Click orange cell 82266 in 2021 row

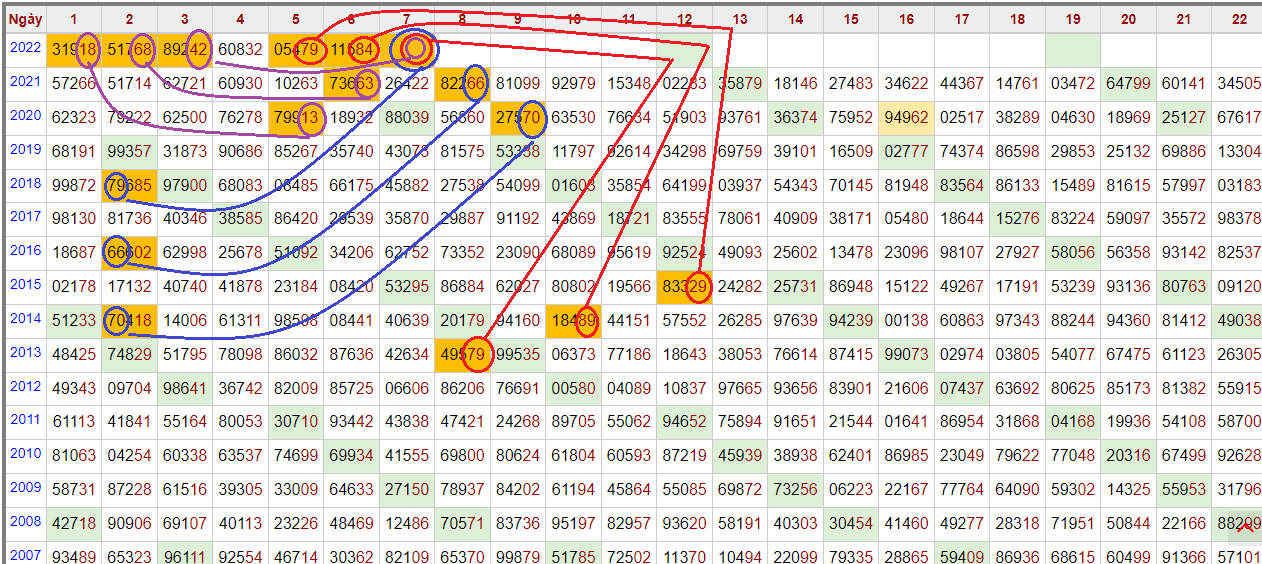pyautogui.click(x=463, y=83)
